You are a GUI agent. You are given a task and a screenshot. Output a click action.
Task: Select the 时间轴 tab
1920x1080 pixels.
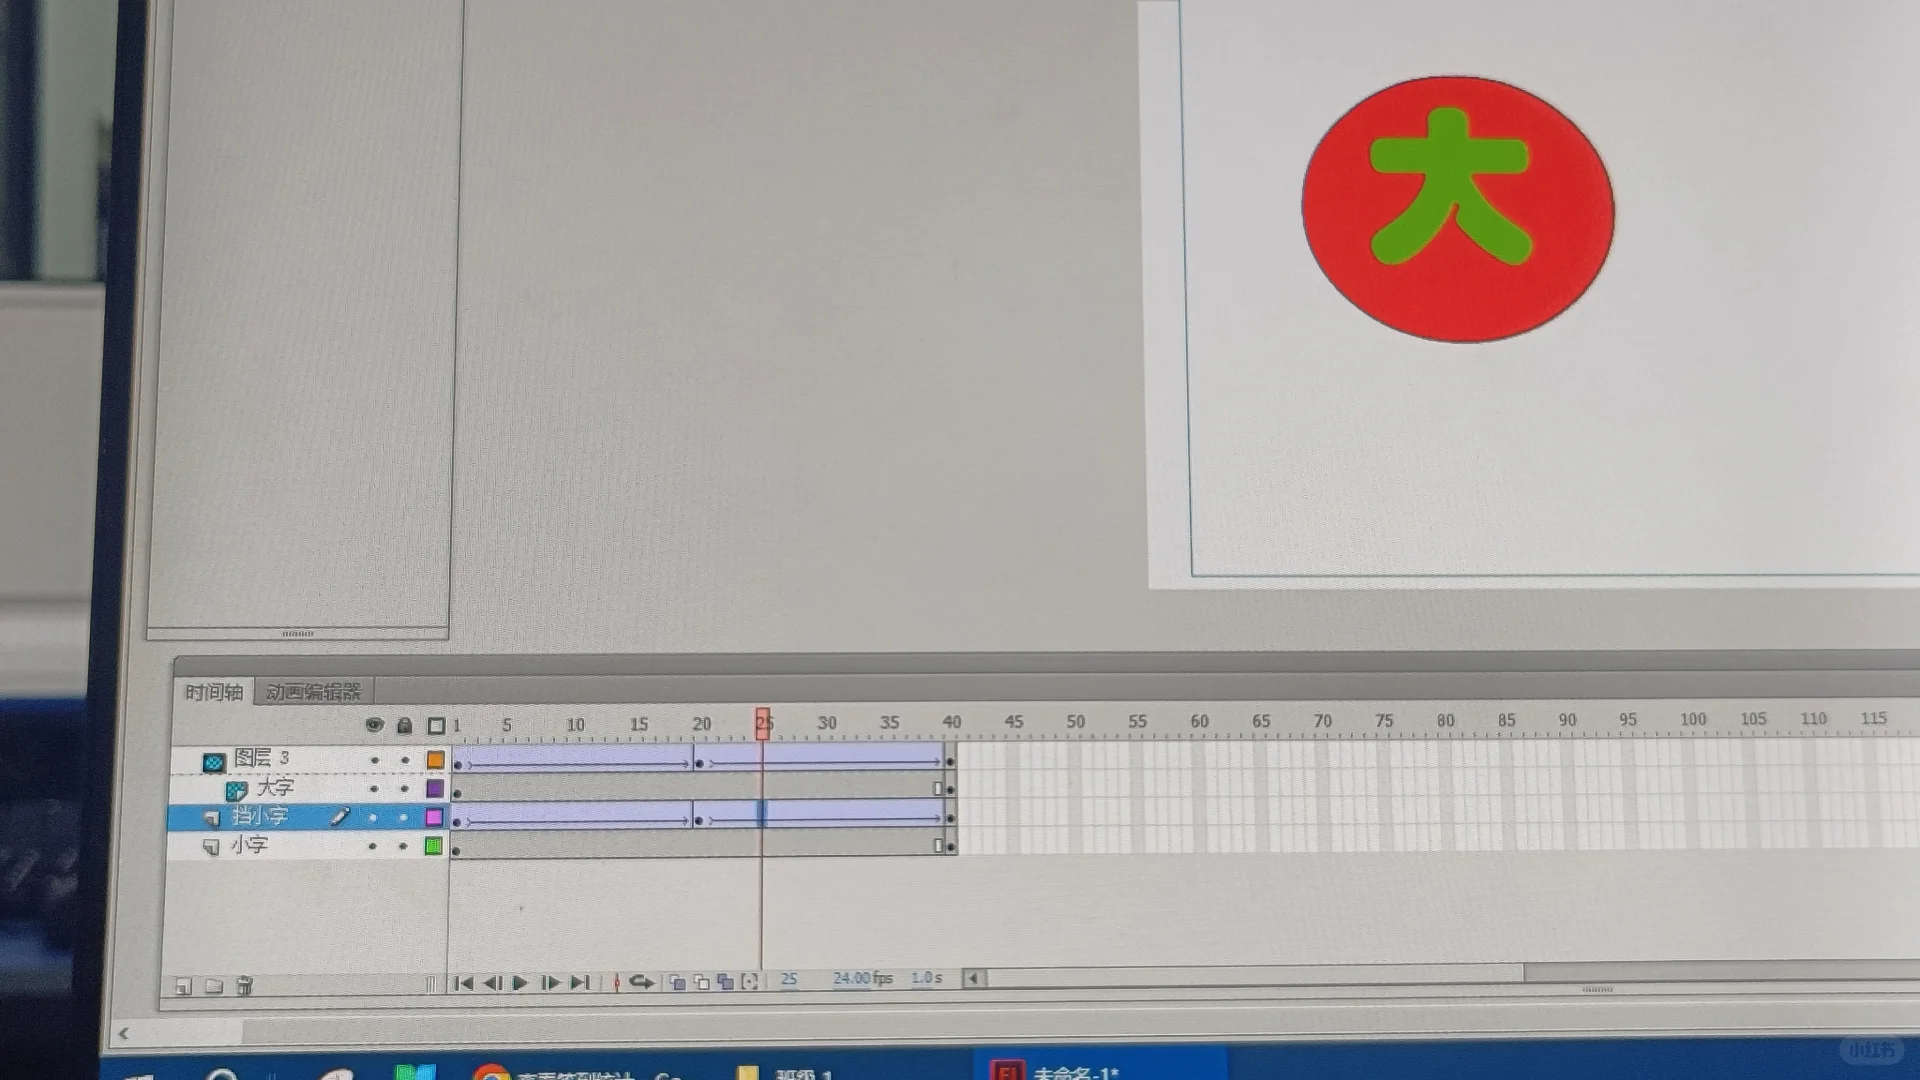tap(213, 692)
